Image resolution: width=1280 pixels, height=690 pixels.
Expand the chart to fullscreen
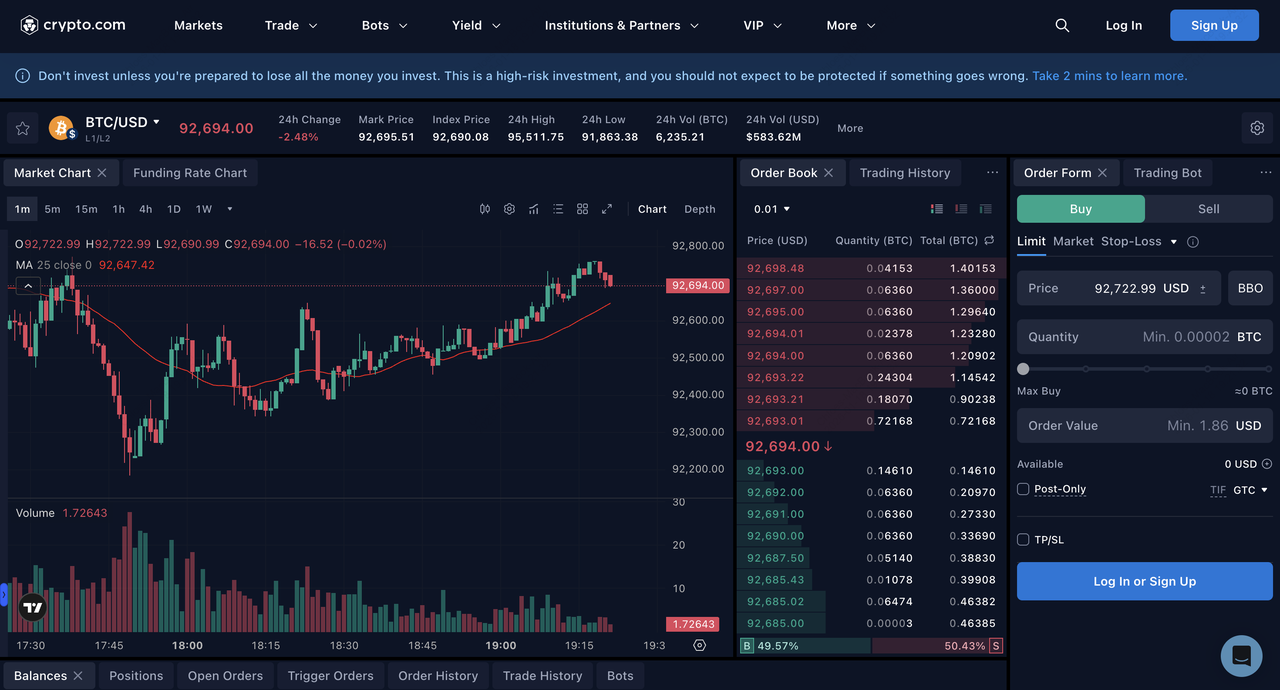click(x=607, y=209)
